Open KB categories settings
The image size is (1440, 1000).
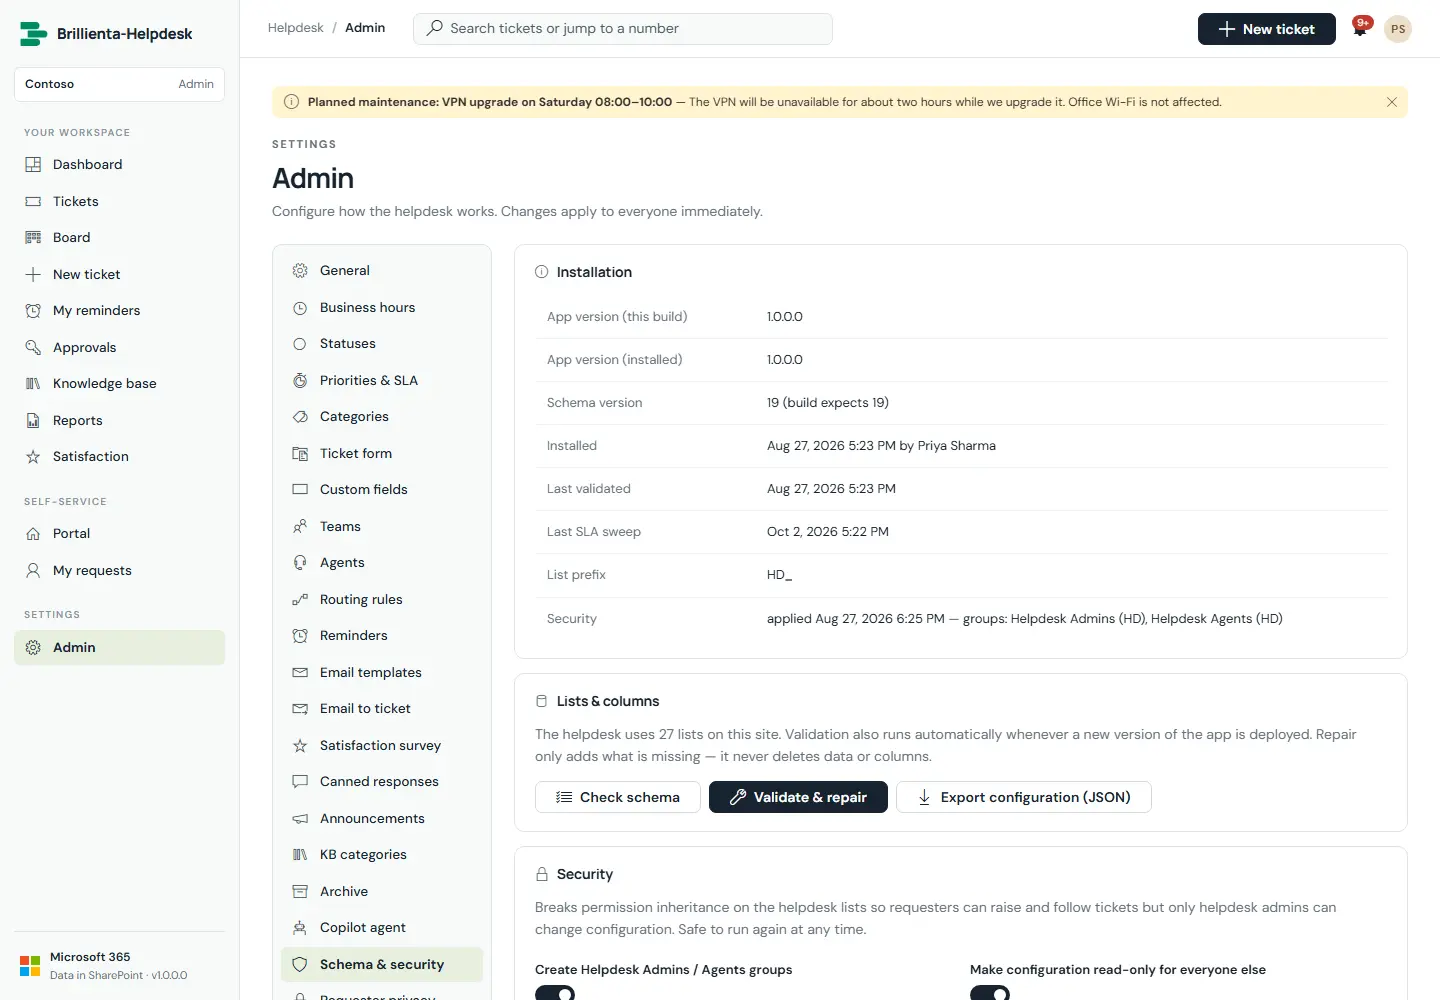pyautogui.click(x=382, y=854)
